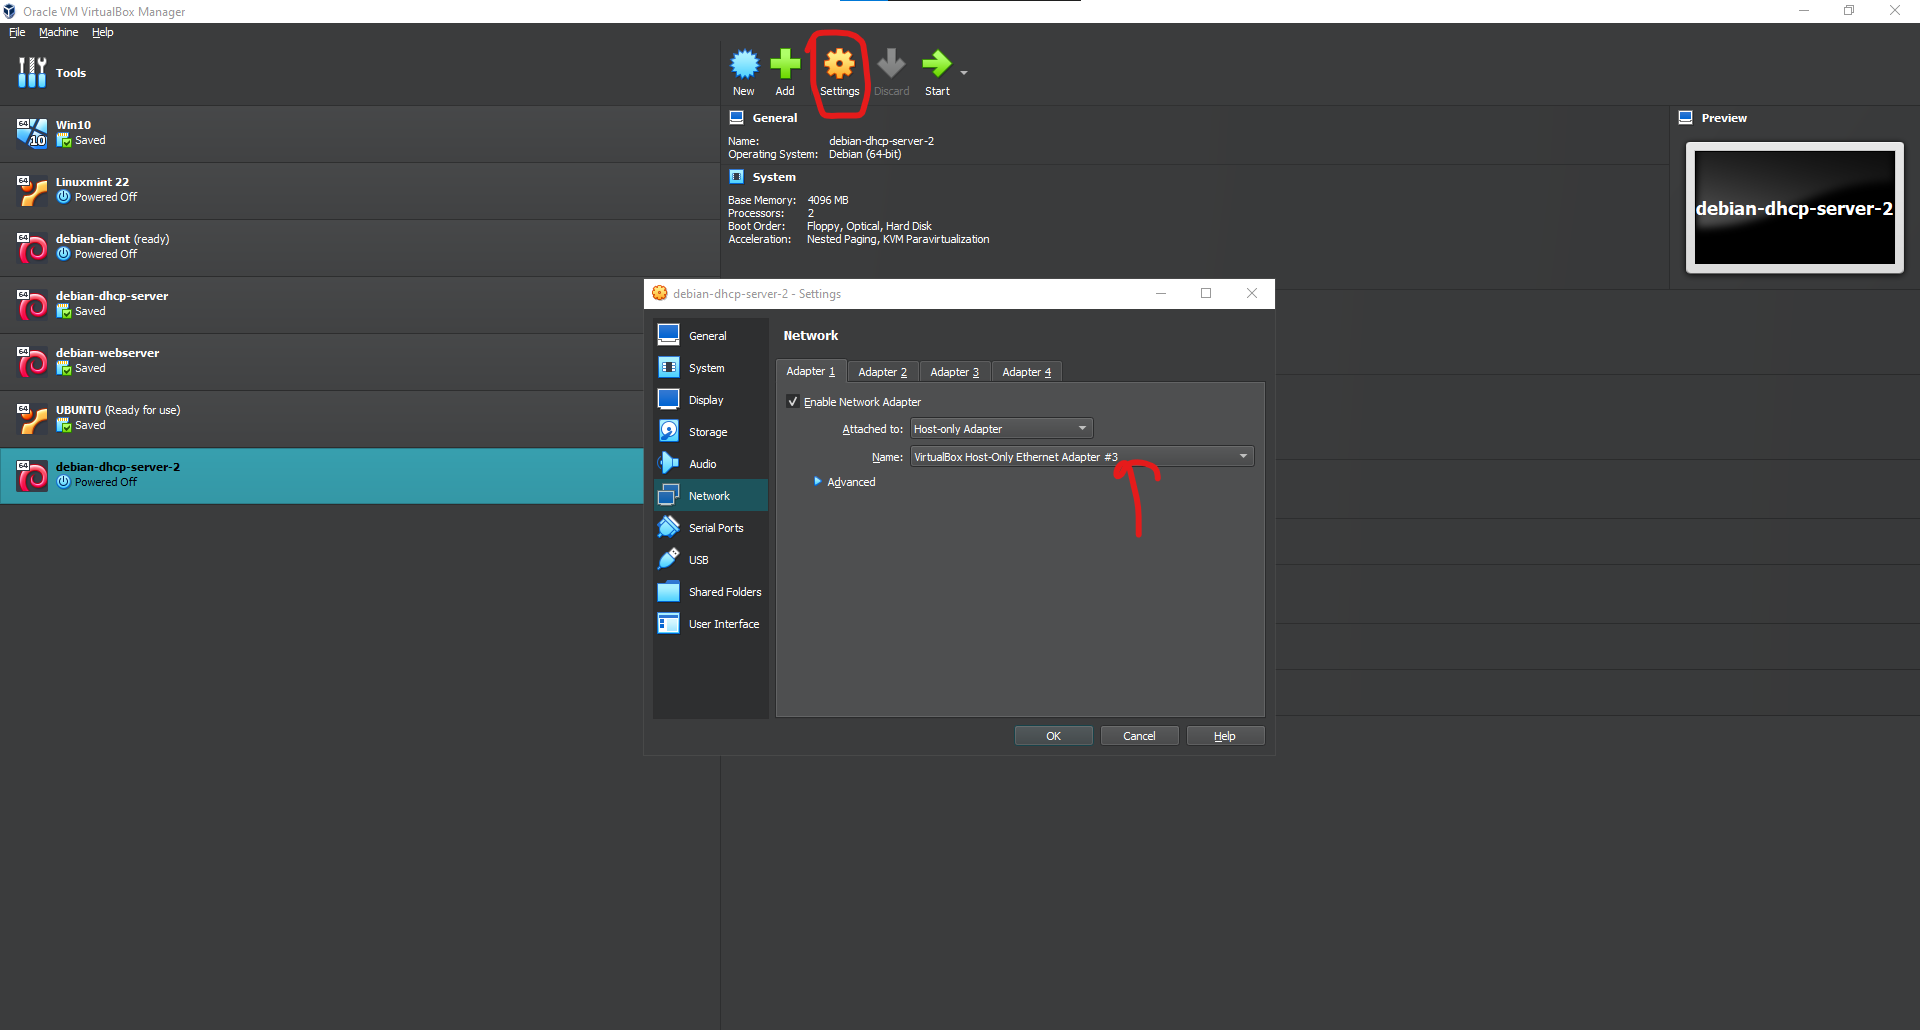The image size is (1920, 1030).
Task: Click the green Add machine icon
Action: pos(785,72)
